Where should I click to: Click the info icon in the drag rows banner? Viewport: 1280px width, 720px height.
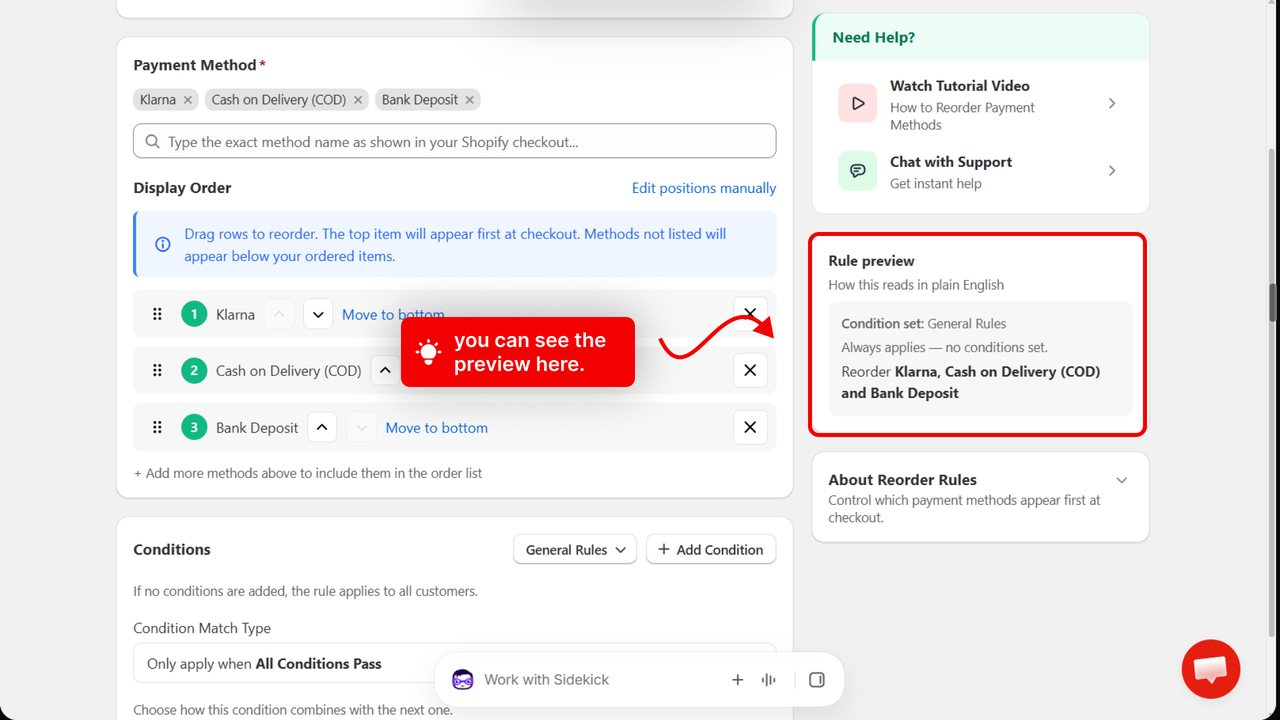[163, 244]
